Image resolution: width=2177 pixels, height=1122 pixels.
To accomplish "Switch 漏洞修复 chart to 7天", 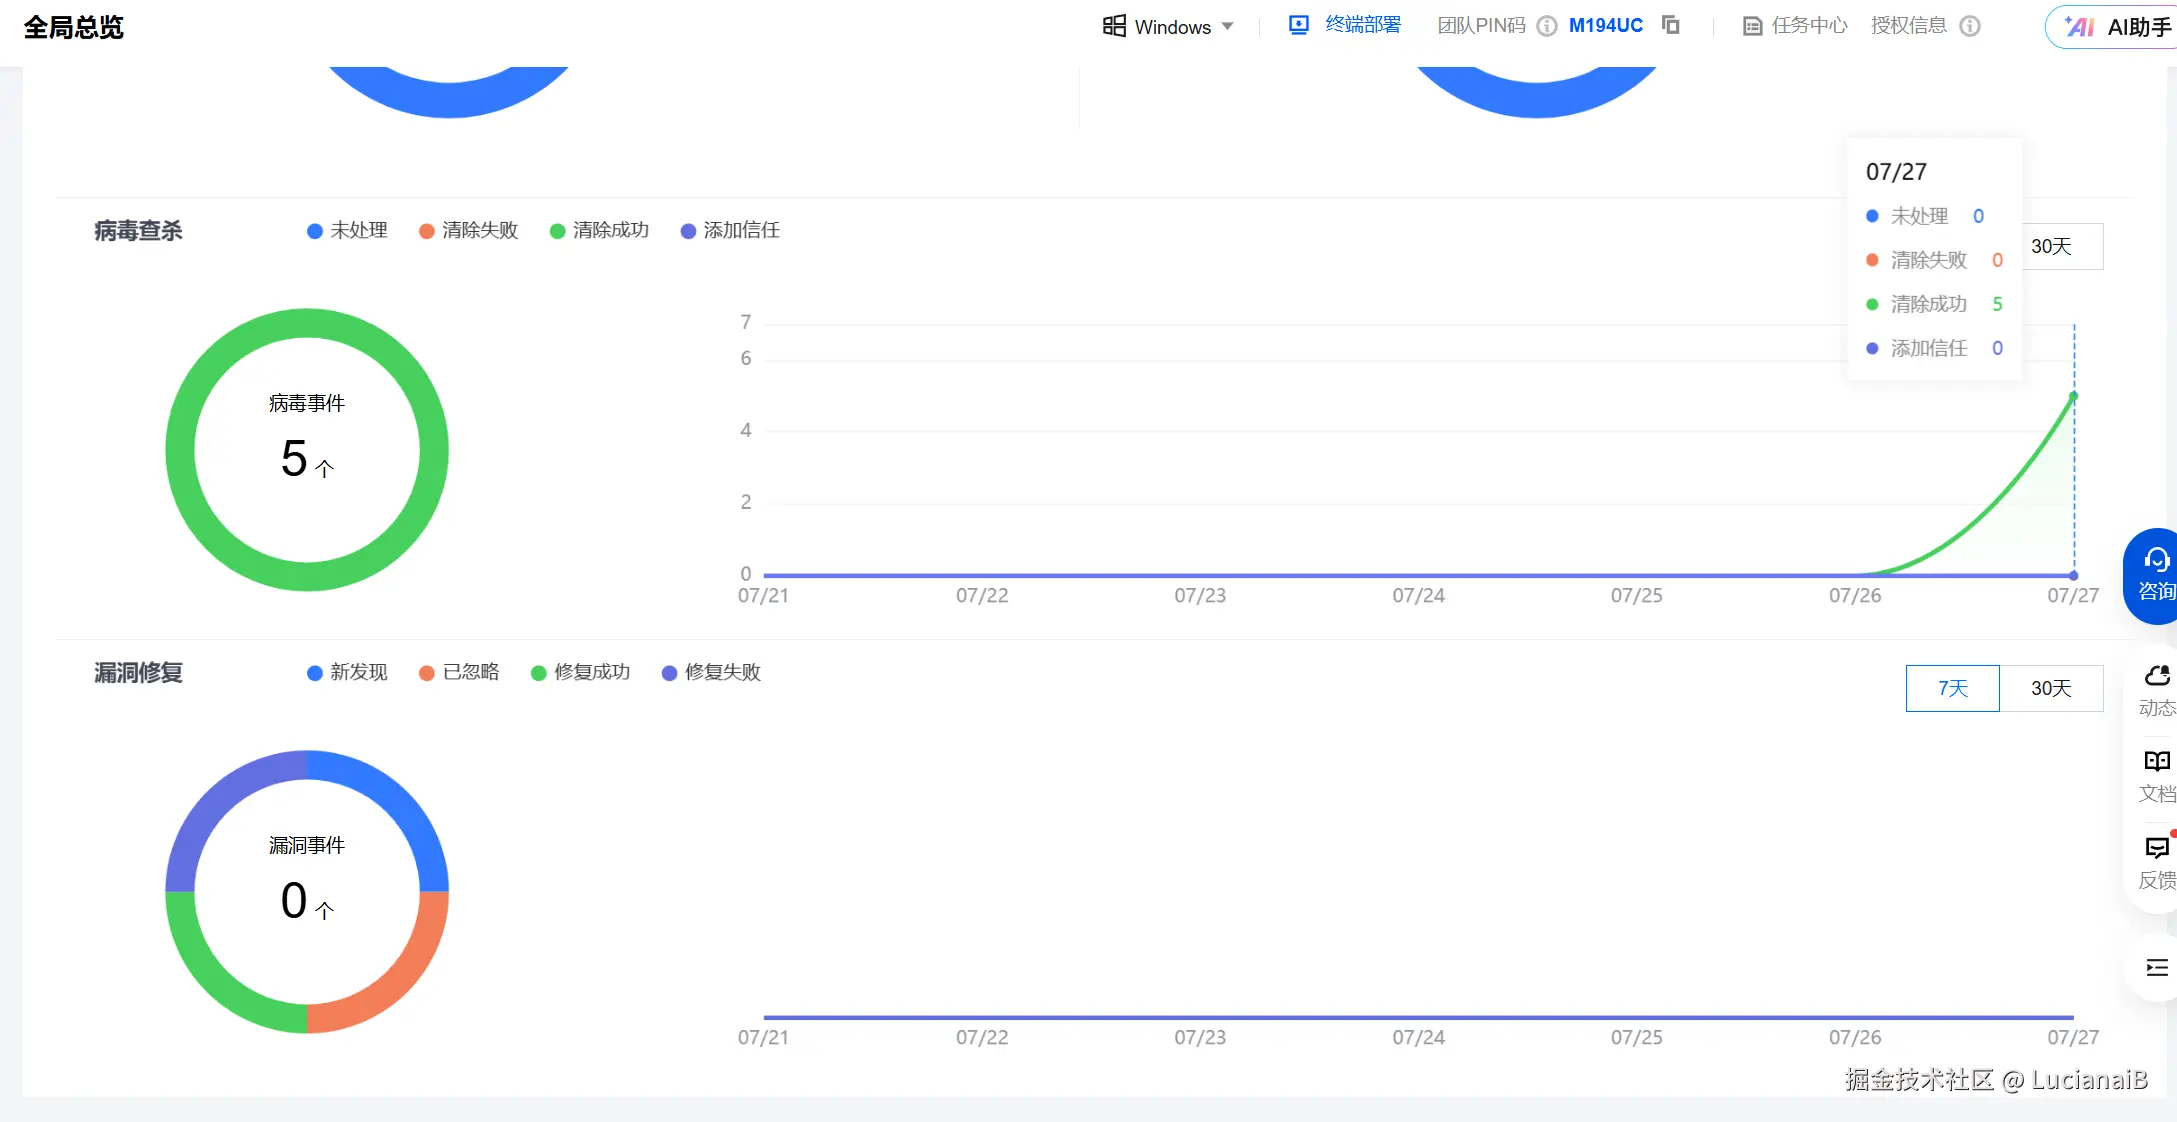I will coord(1952,688).
